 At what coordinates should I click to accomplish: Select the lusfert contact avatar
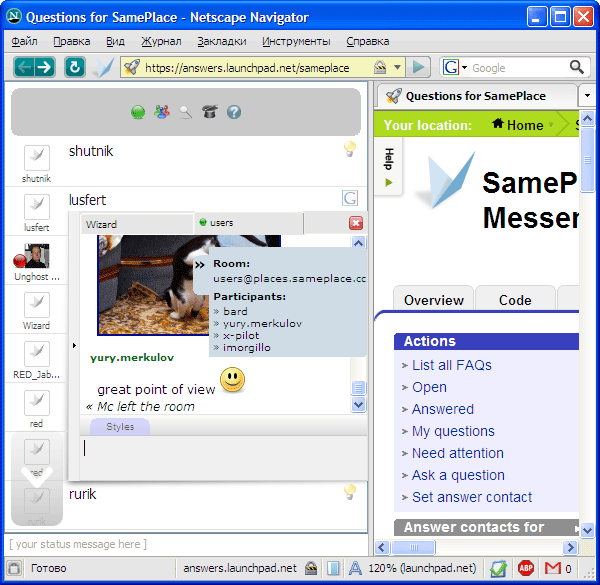click(x=37, y=207)
